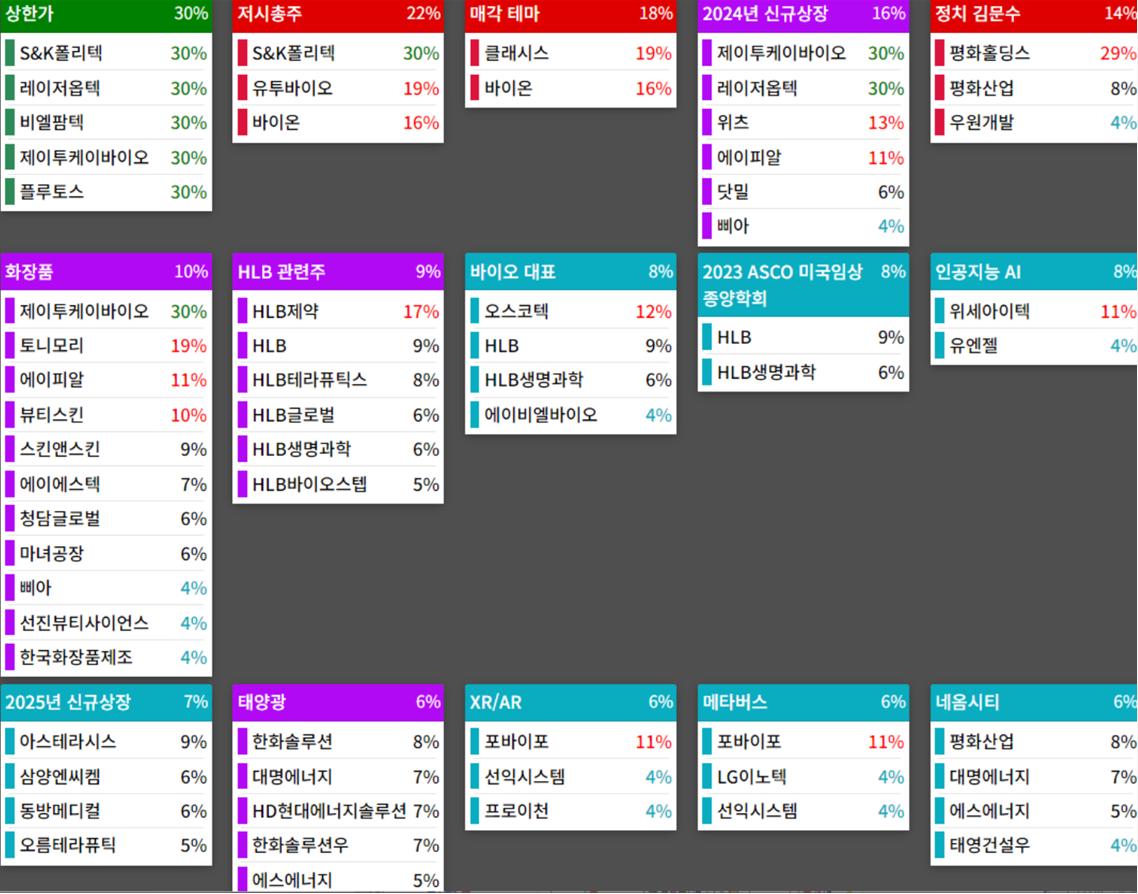
Task: Select 클래시스 in the 매각 테마 card
Action: 570,53
